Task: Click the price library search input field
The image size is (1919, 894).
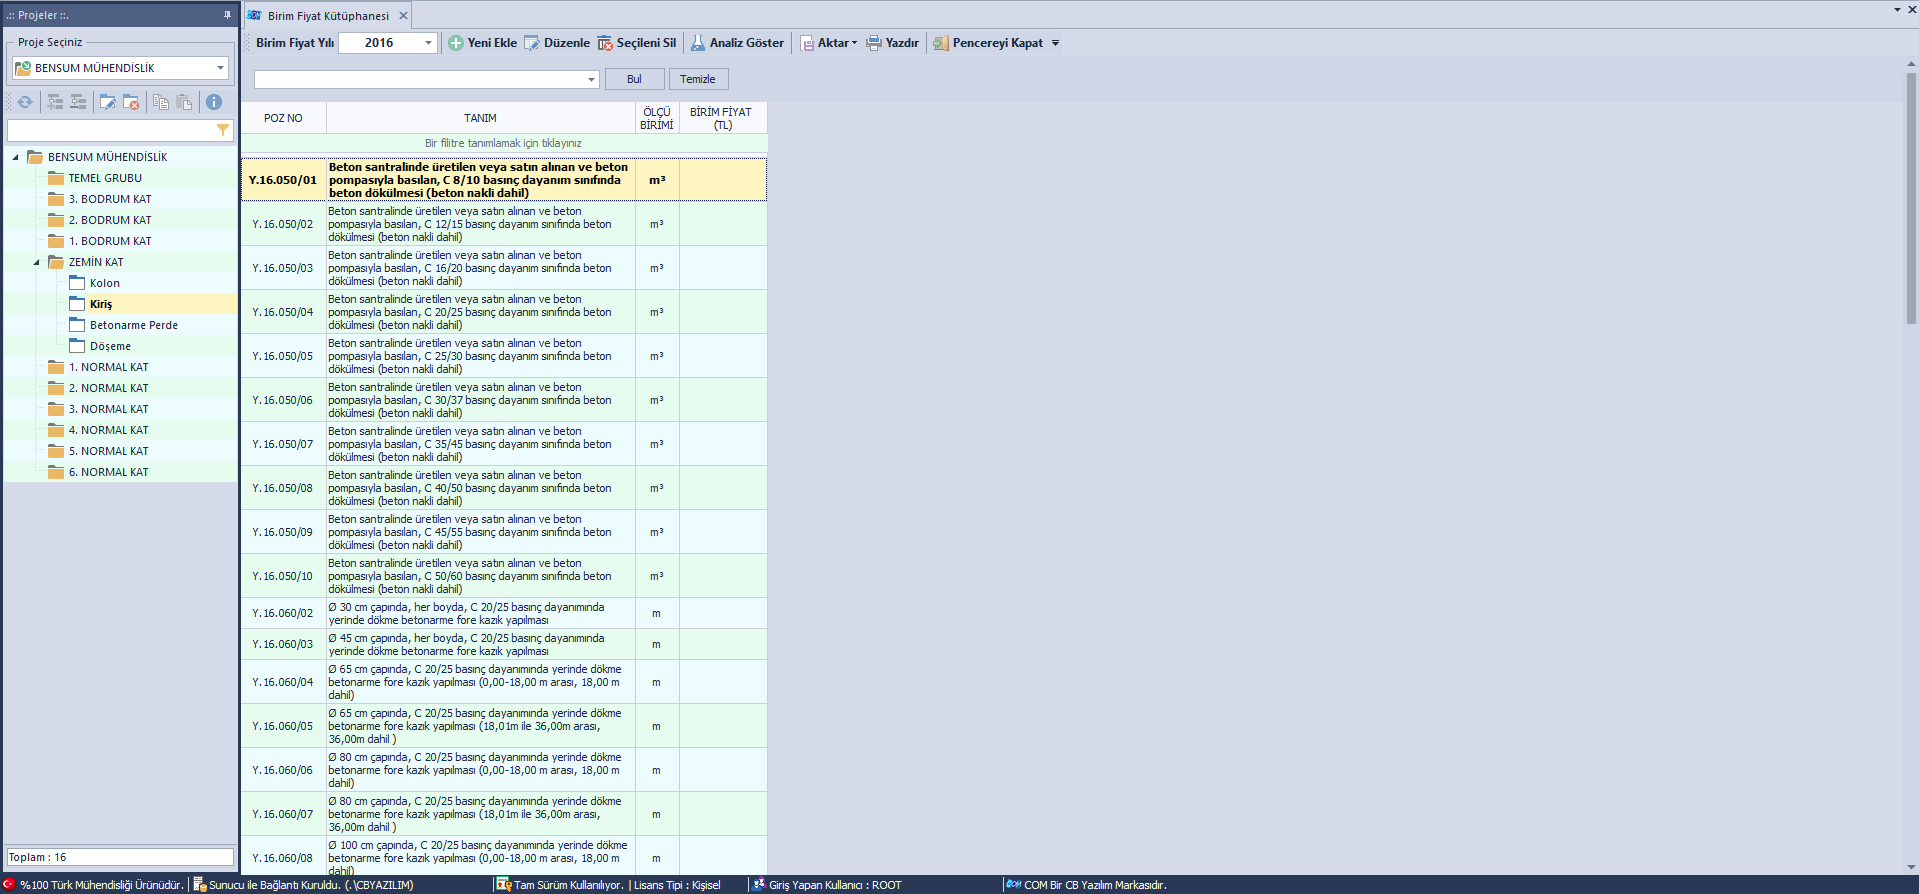Action: 419,79
